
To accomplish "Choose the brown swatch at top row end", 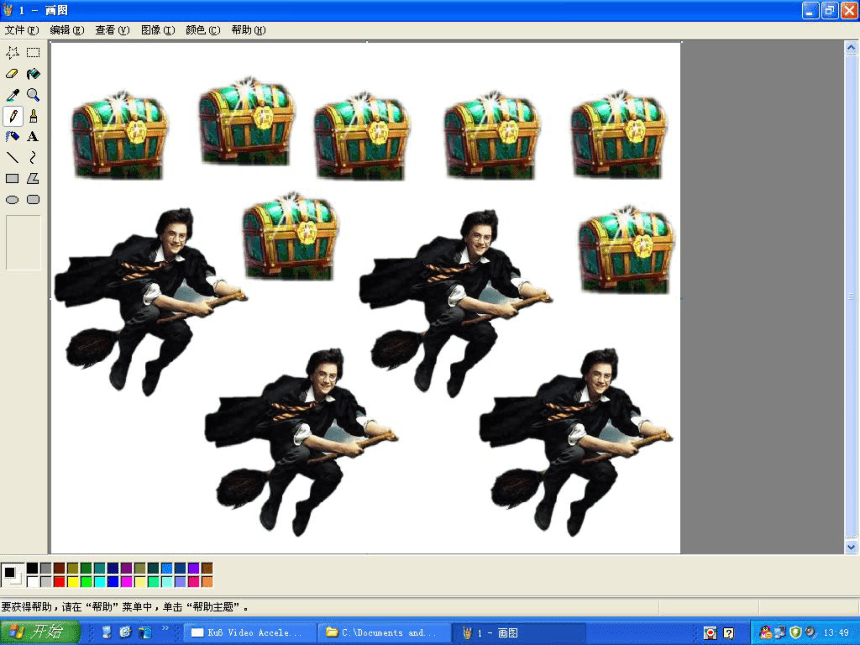I will coord(207,568).
